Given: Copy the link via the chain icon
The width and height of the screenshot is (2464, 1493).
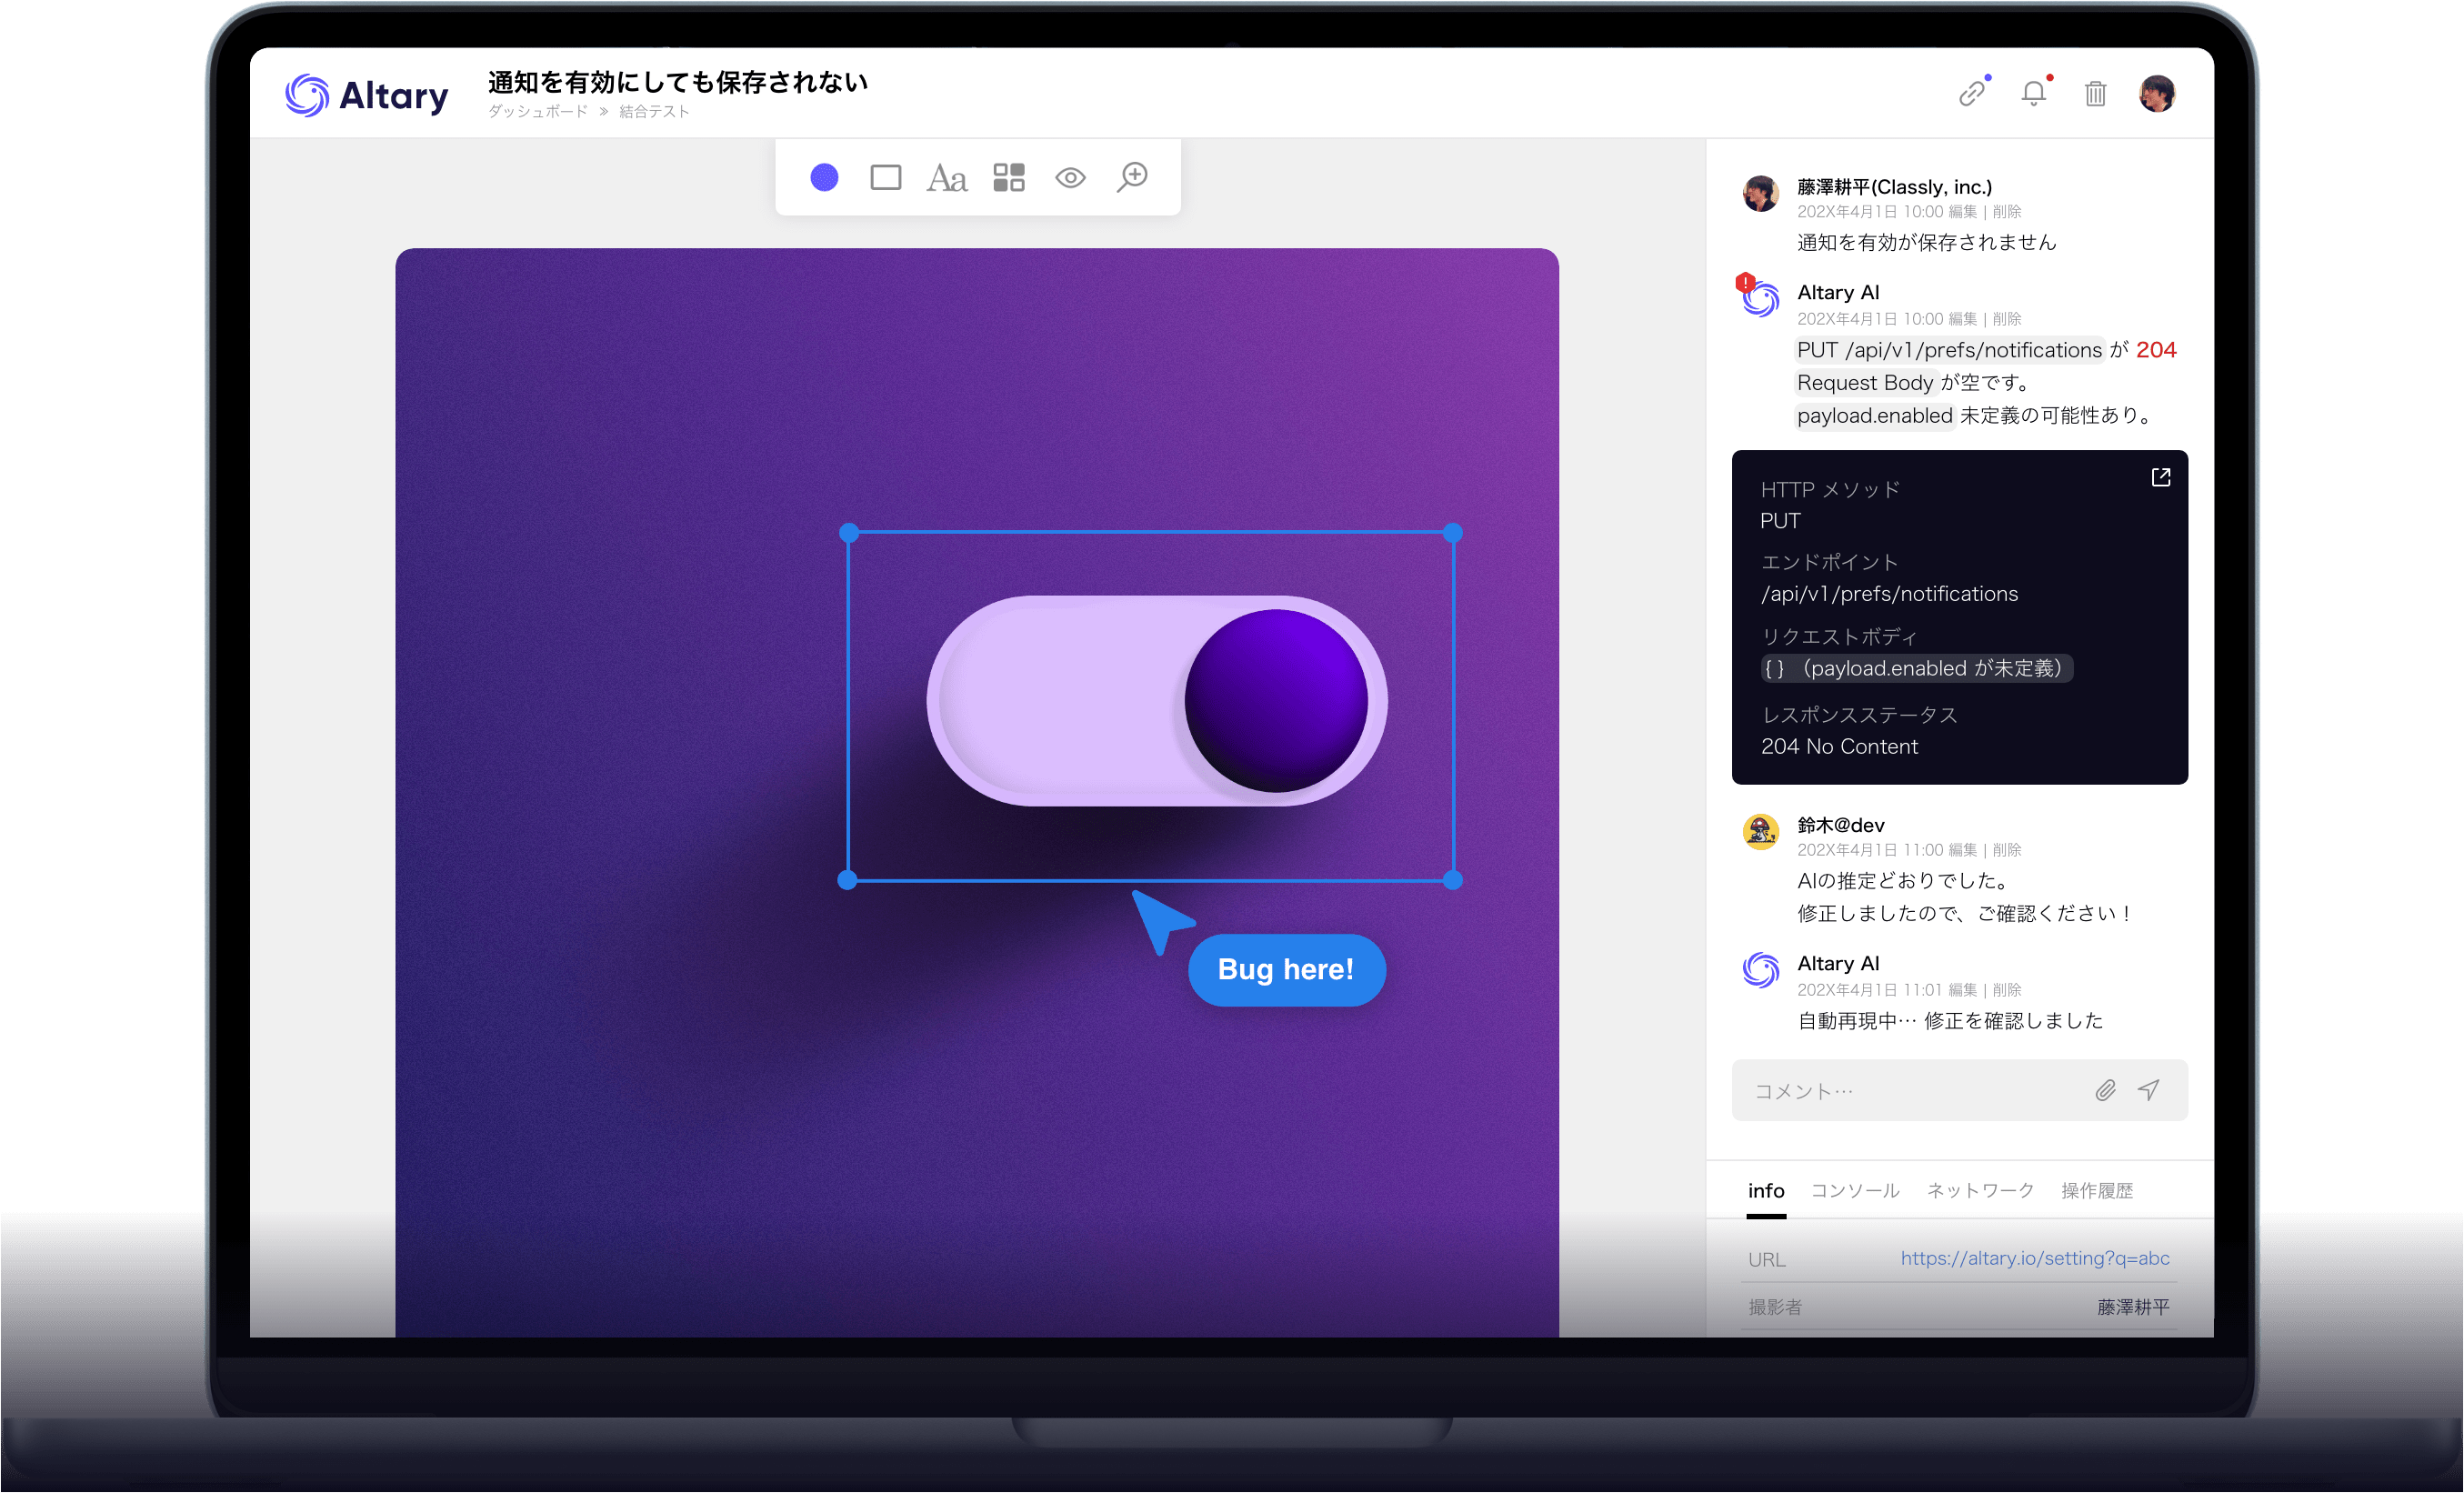Looking at the screenshot, I should [x=1972, y=94].
